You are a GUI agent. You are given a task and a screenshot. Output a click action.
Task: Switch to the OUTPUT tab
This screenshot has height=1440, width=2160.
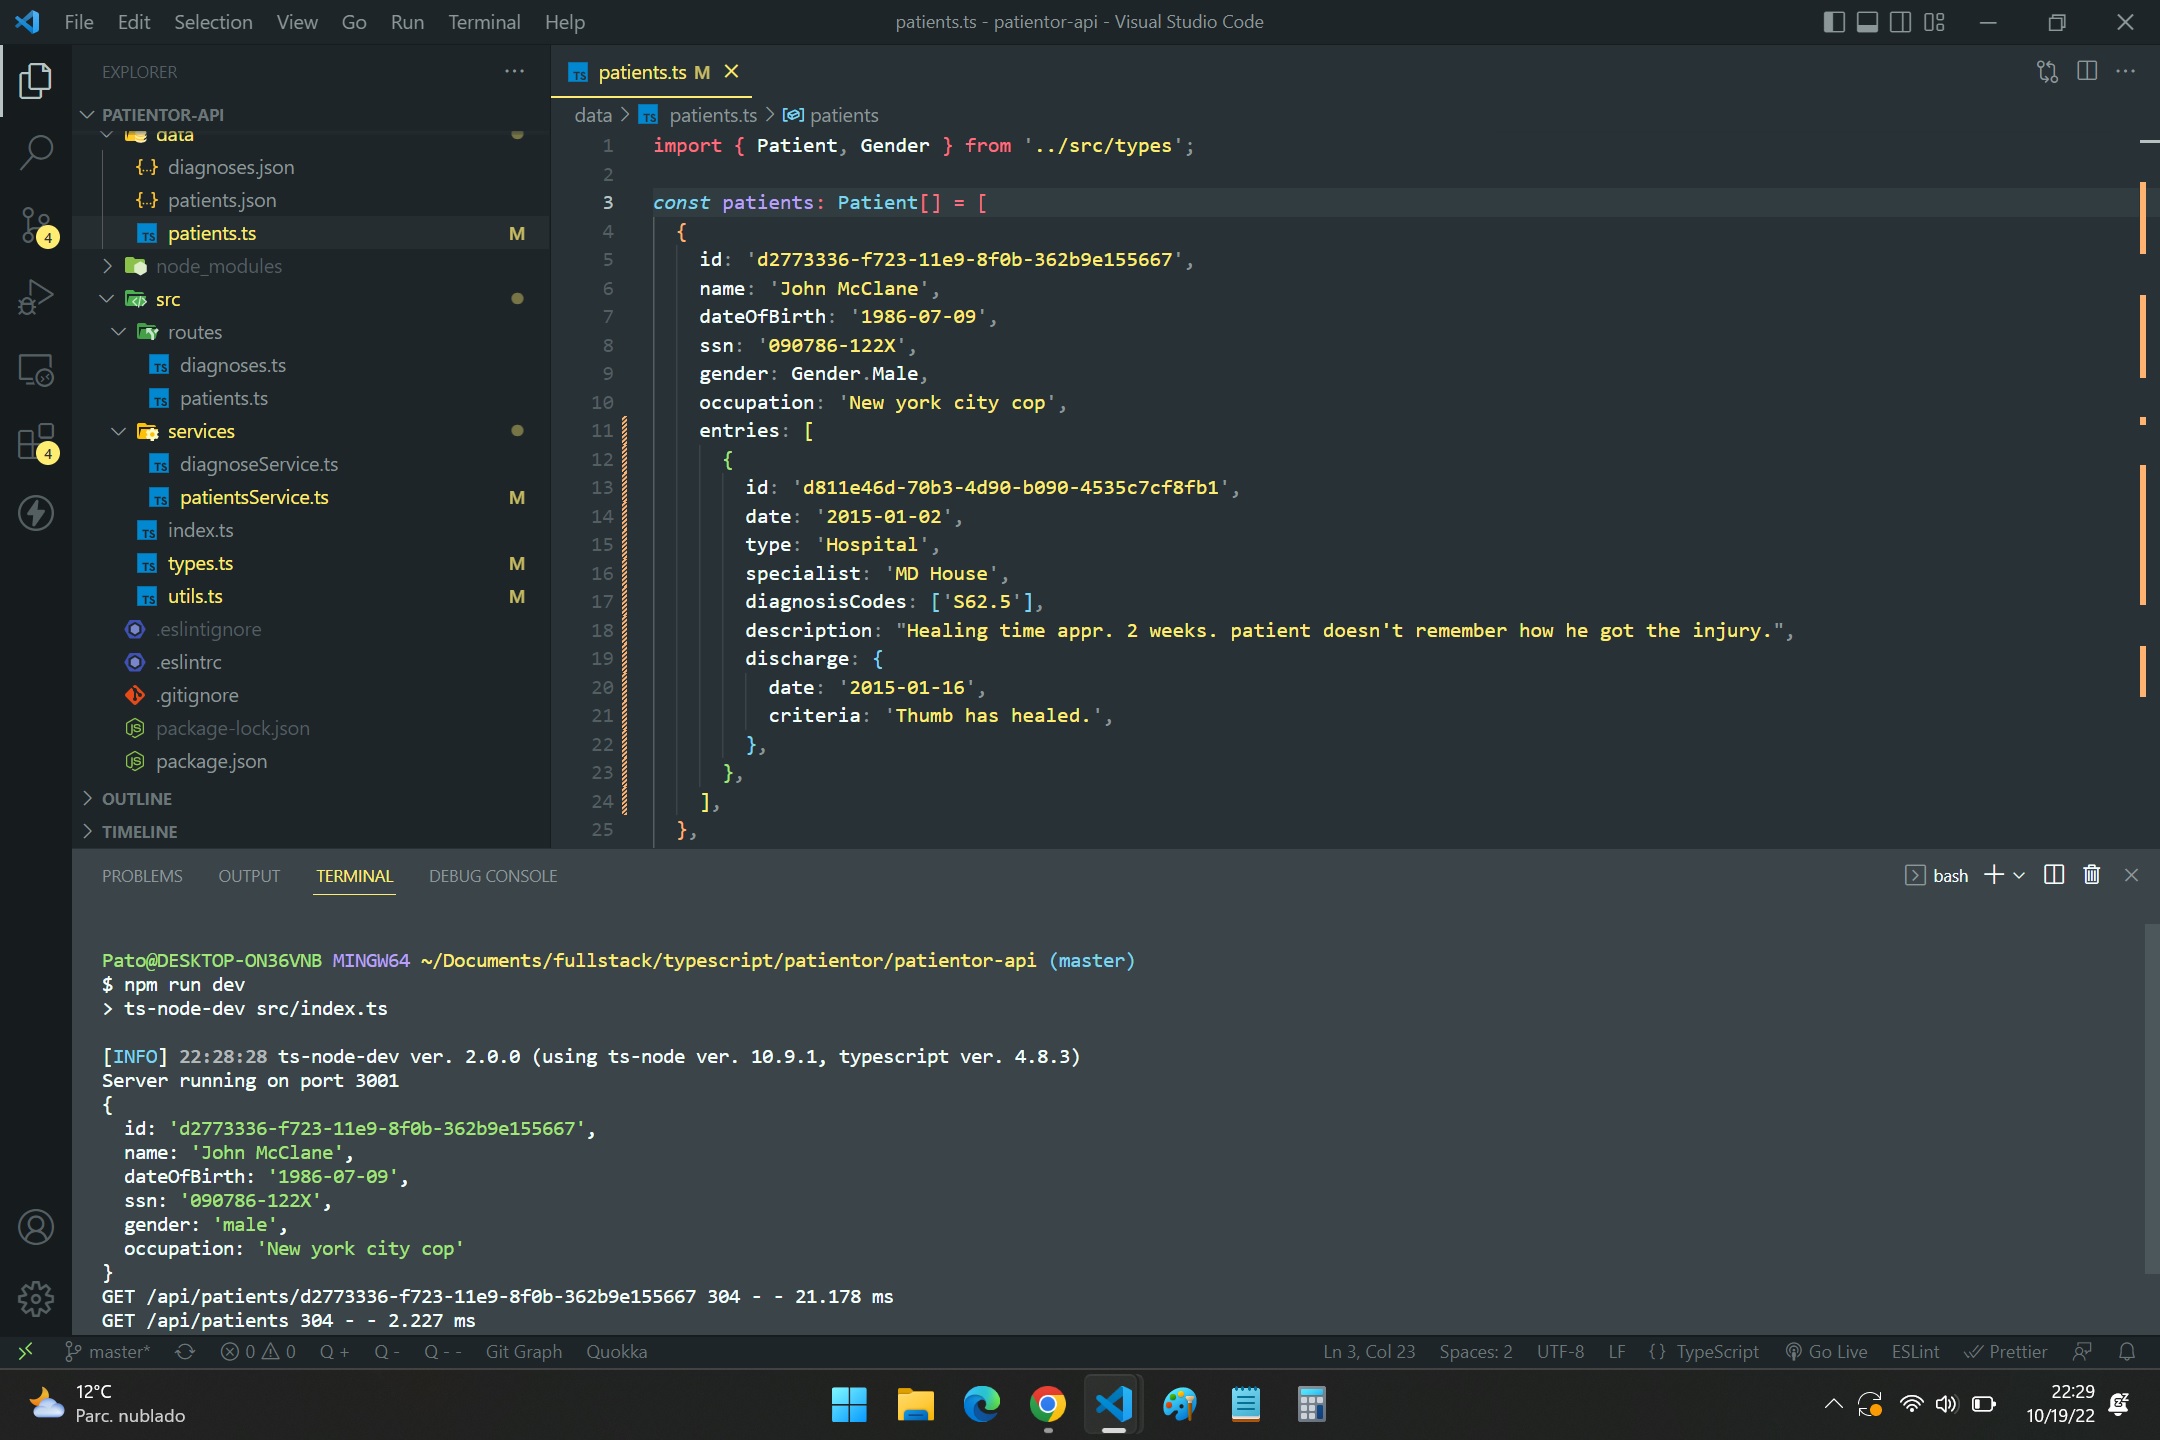point(249,876)
